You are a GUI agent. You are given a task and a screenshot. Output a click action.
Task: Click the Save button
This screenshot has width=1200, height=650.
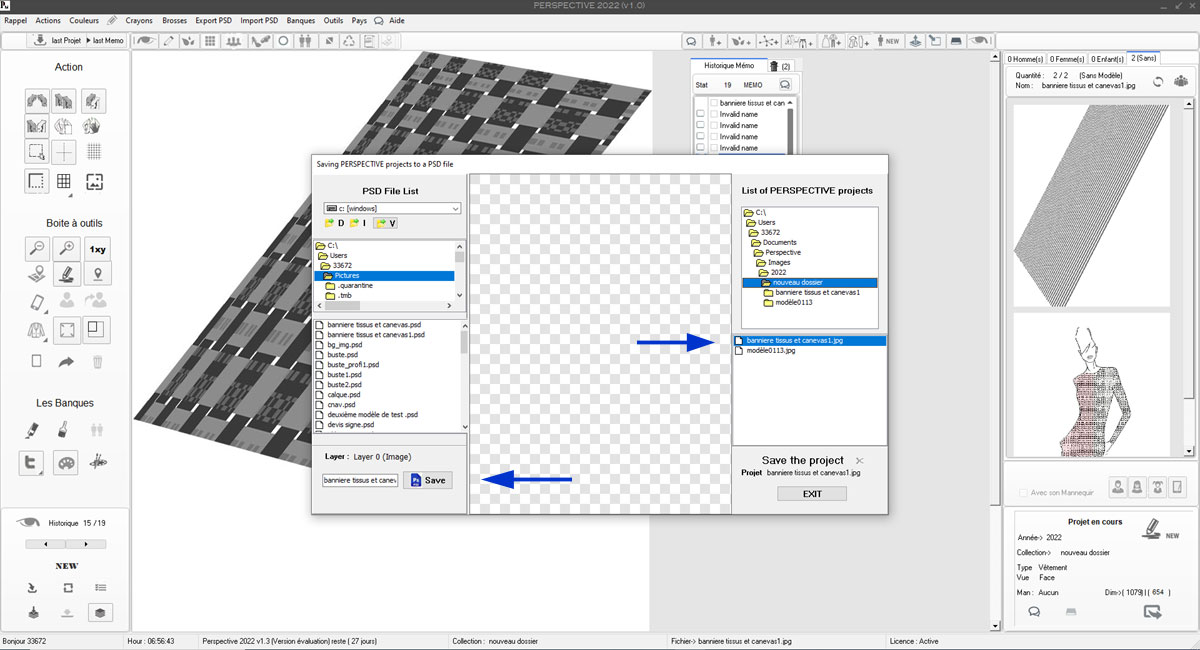coord(428,480)
